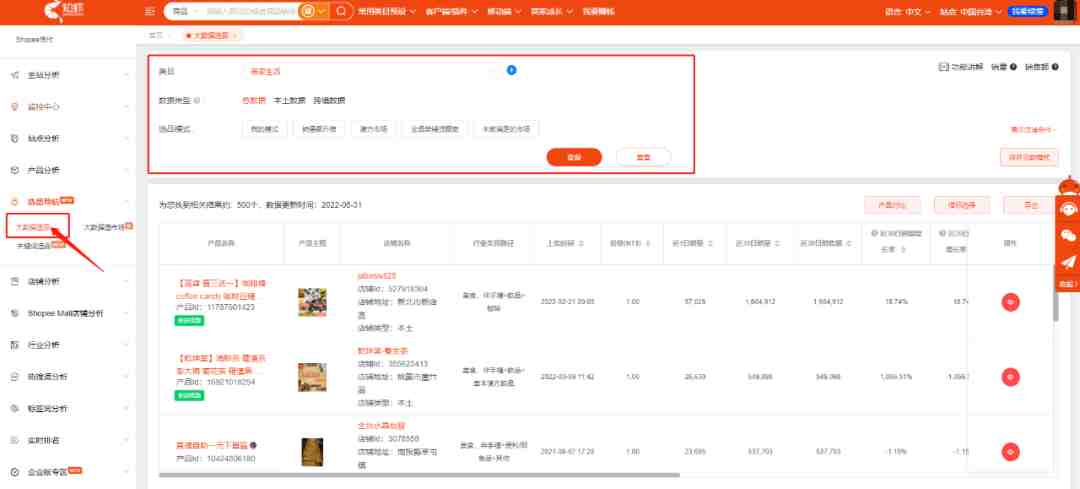Open 大数据选市场 in the sidebar submenu
Viewport: 1080px width, 489px height.
(x=105, y=227)
